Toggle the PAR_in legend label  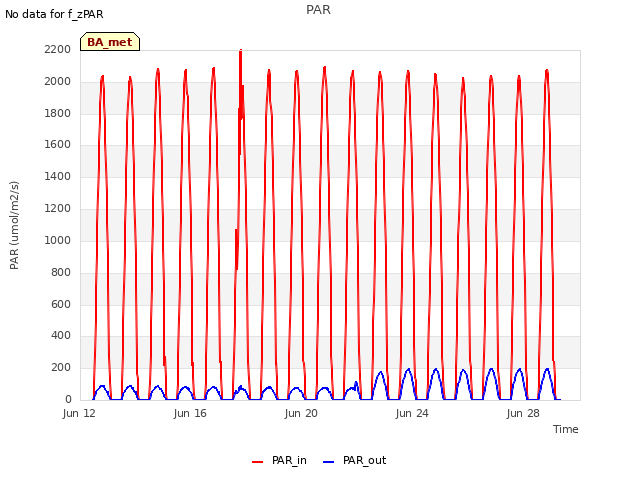coord(289,460)
